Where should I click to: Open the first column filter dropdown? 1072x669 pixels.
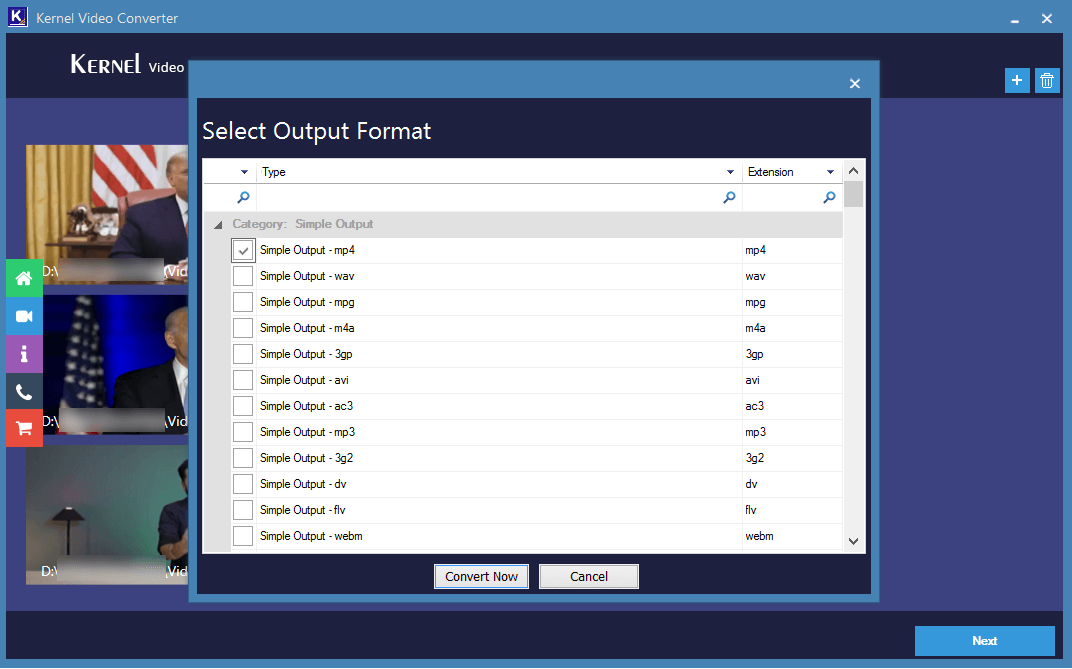coord(244,172)
